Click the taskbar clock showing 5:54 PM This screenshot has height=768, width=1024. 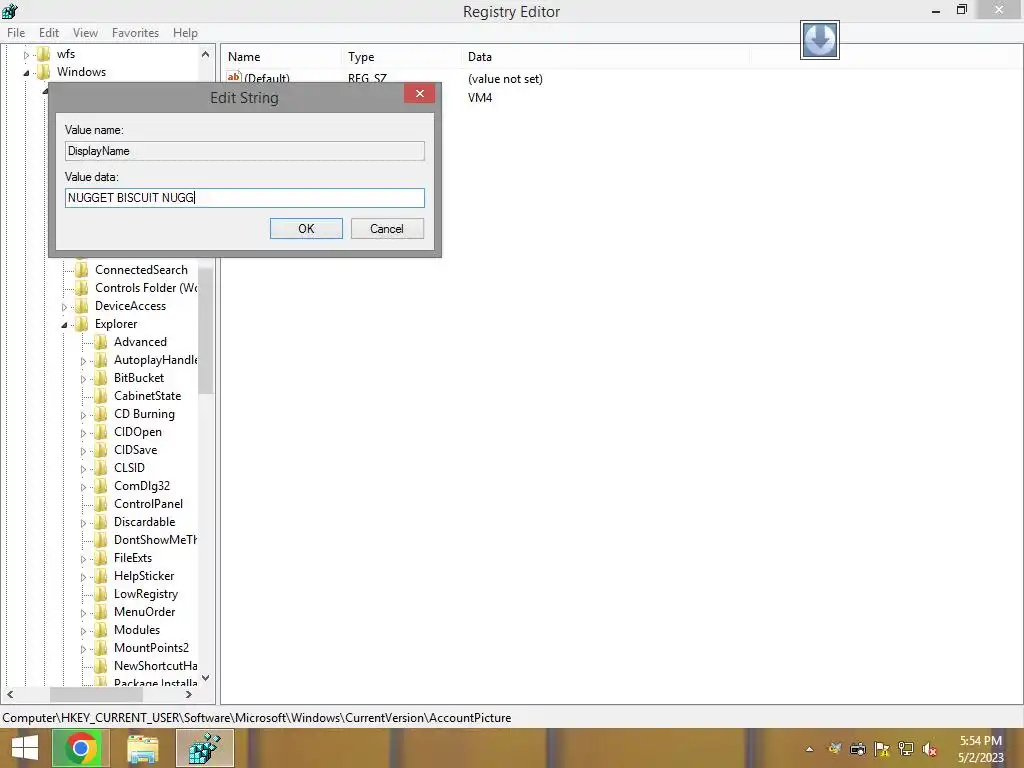[x=980, y=749]
